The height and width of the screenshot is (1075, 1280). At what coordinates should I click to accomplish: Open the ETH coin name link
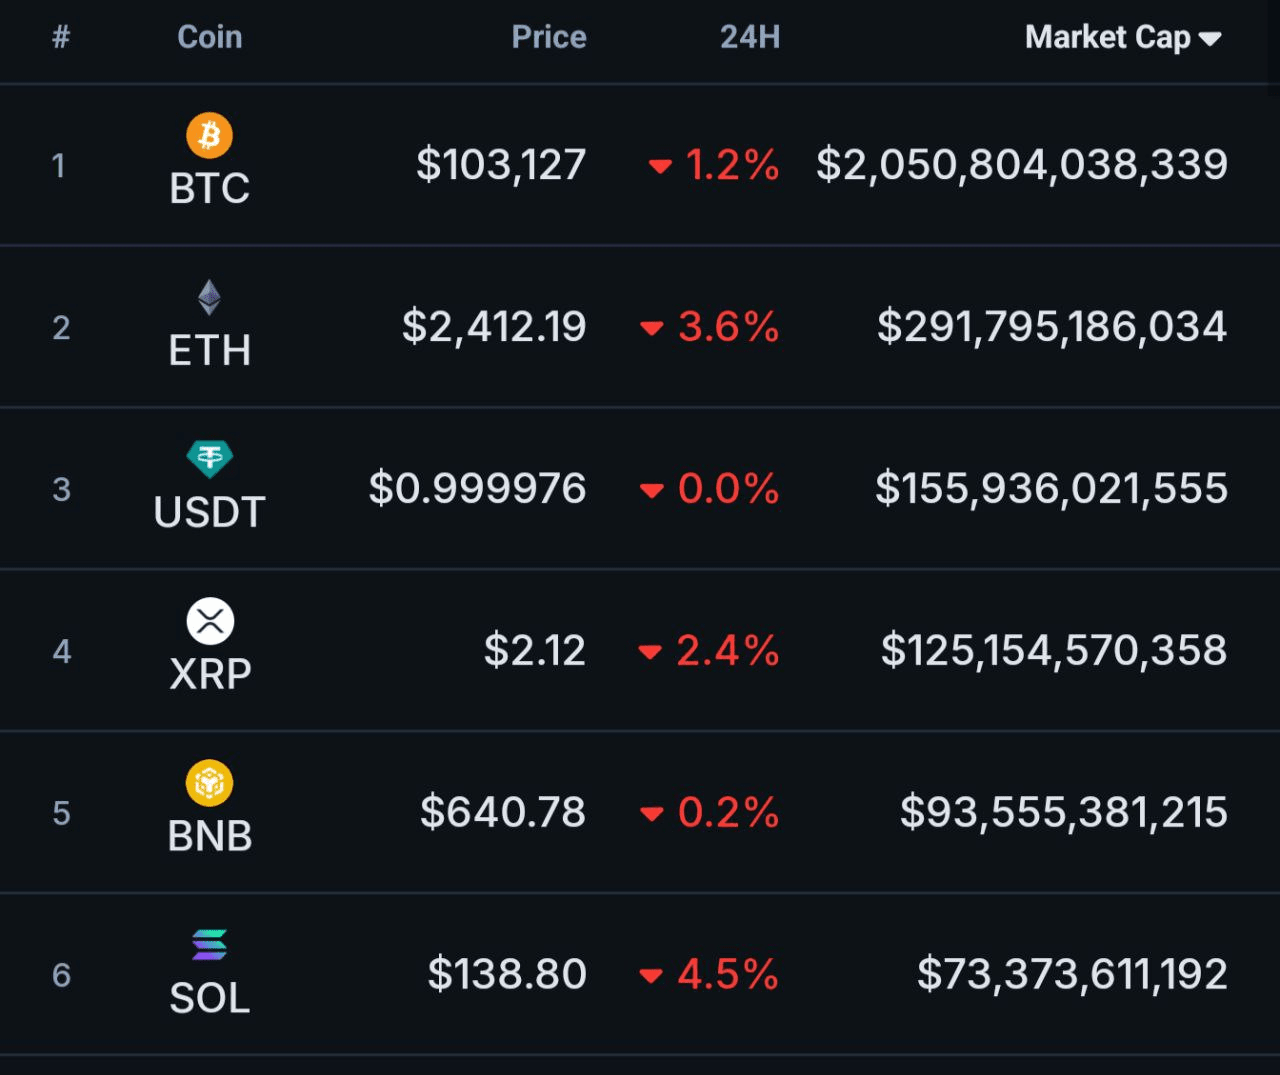pos(209,350)
